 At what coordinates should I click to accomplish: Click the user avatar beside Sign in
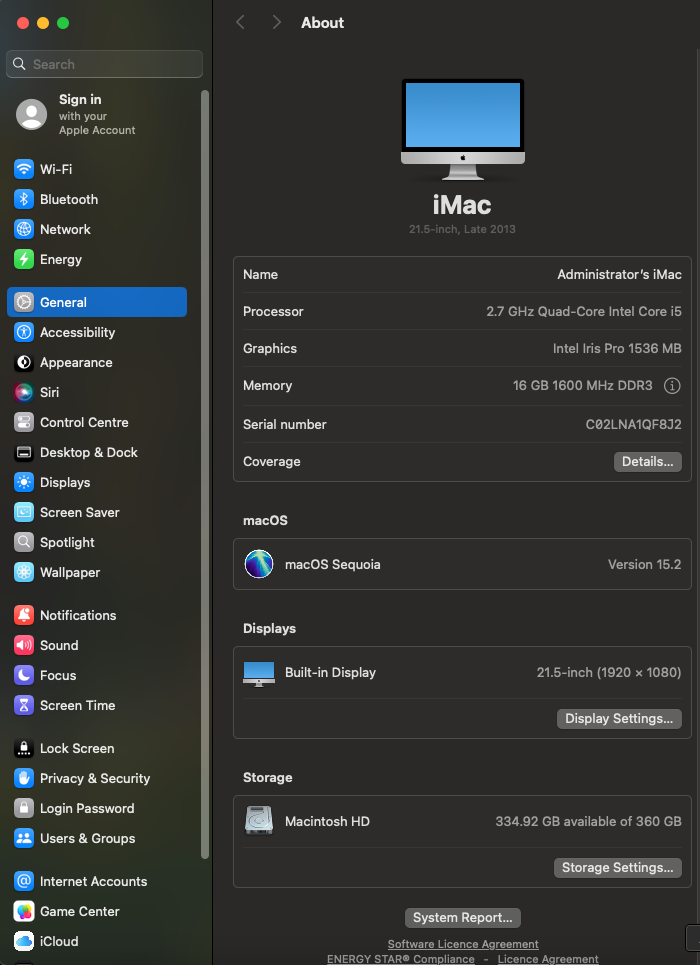tap(31, 114)
